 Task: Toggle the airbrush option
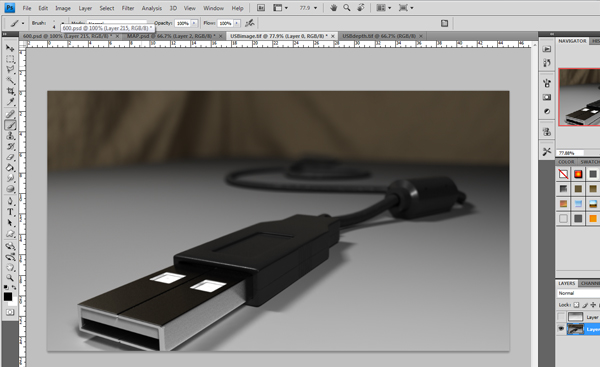pyautogui.click(x=250, y=23)
